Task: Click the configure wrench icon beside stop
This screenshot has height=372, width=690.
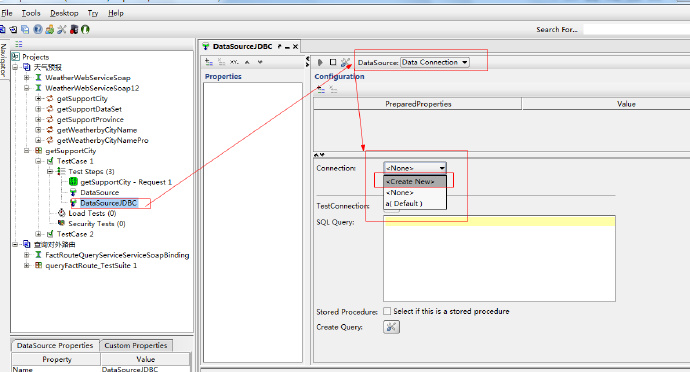Action: pyautogui.click(x=345, y=63)
